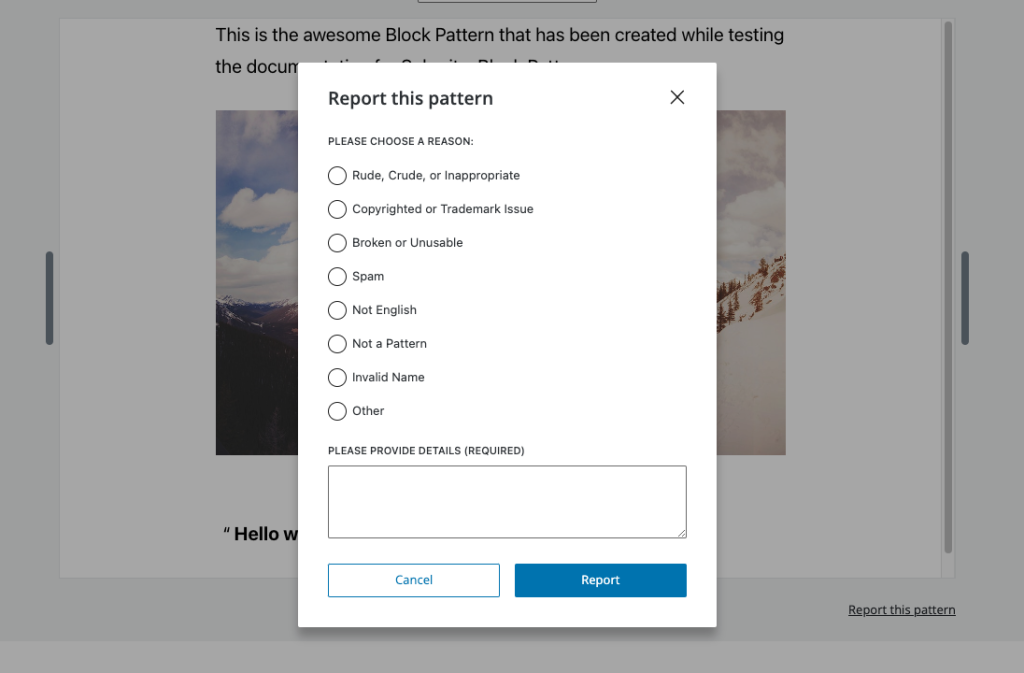Select the "Invalid Name" reason
Viewport: 1024px width, 673px height.
pos(337,377)
